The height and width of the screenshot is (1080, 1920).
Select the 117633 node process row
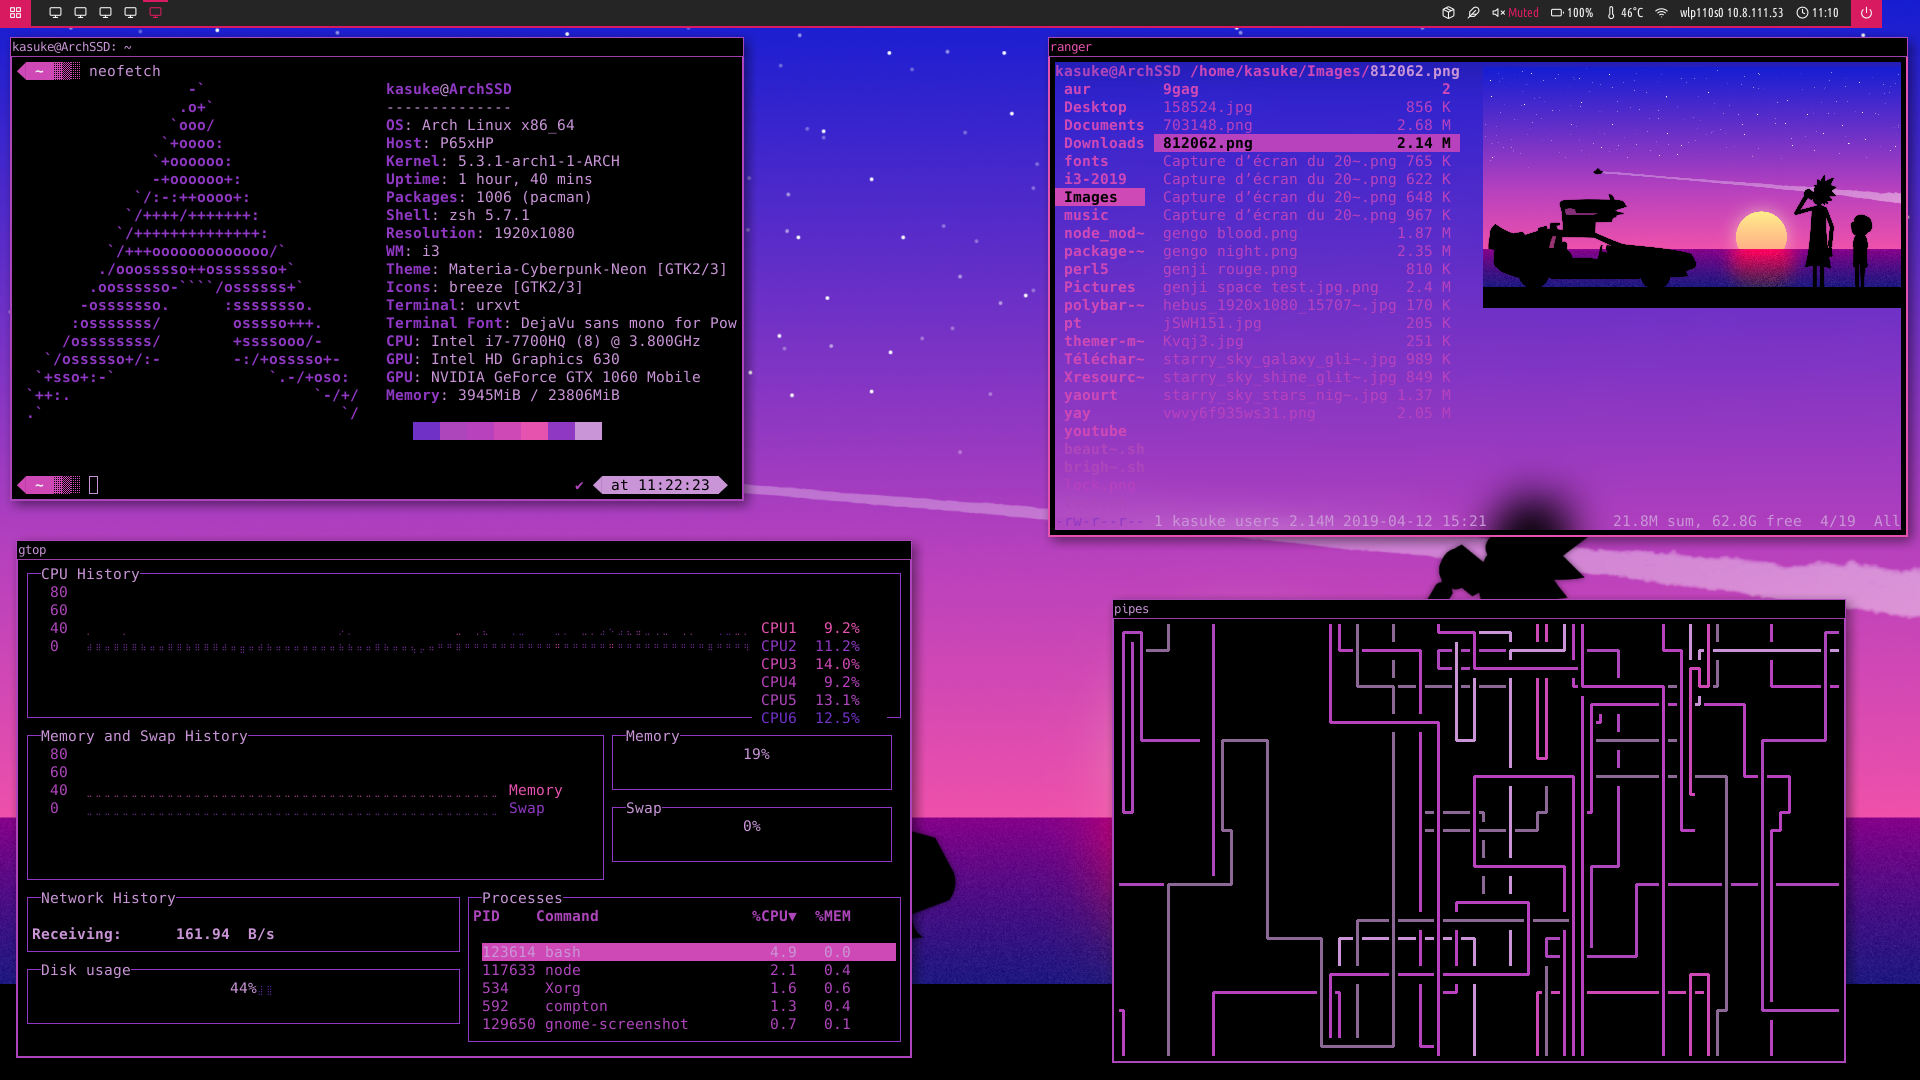point(688,970)
